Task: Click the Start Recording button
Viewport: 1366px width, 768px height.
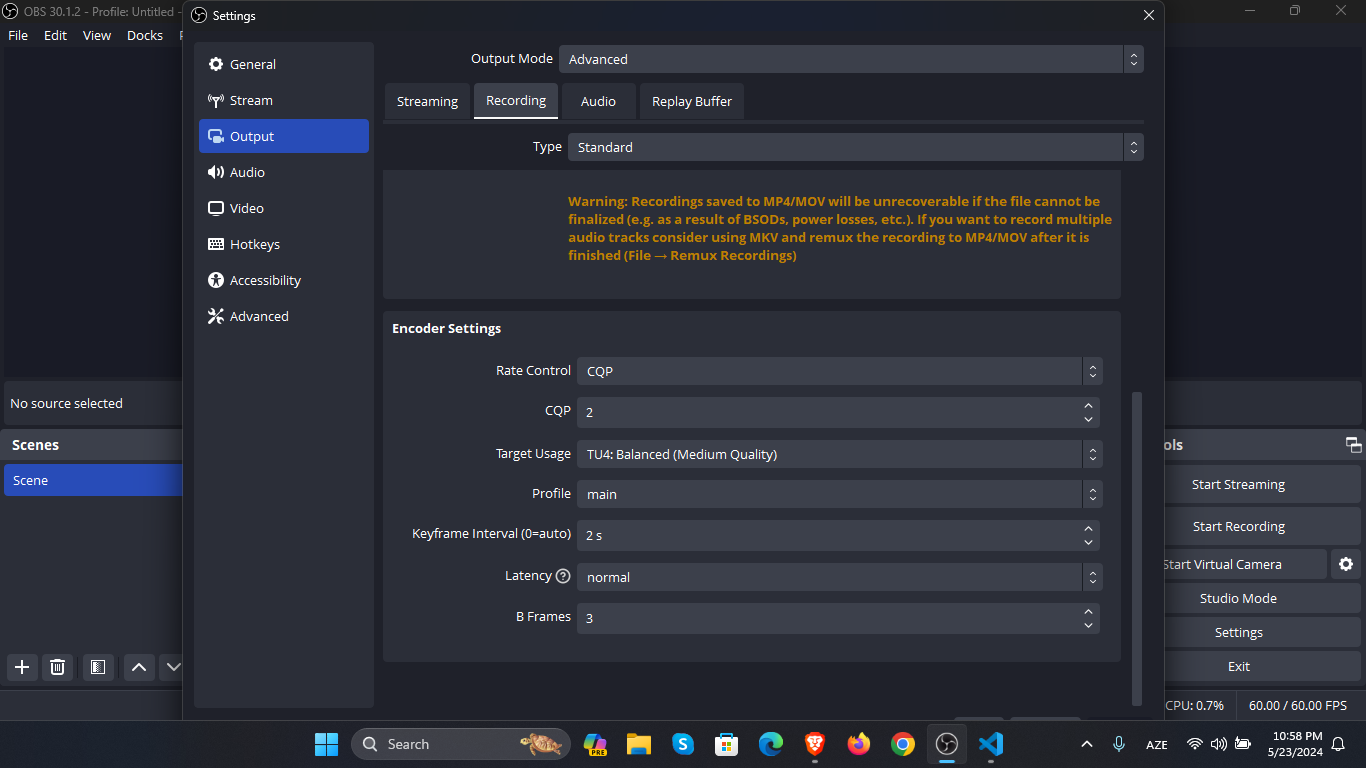Action: point(1239,526)
